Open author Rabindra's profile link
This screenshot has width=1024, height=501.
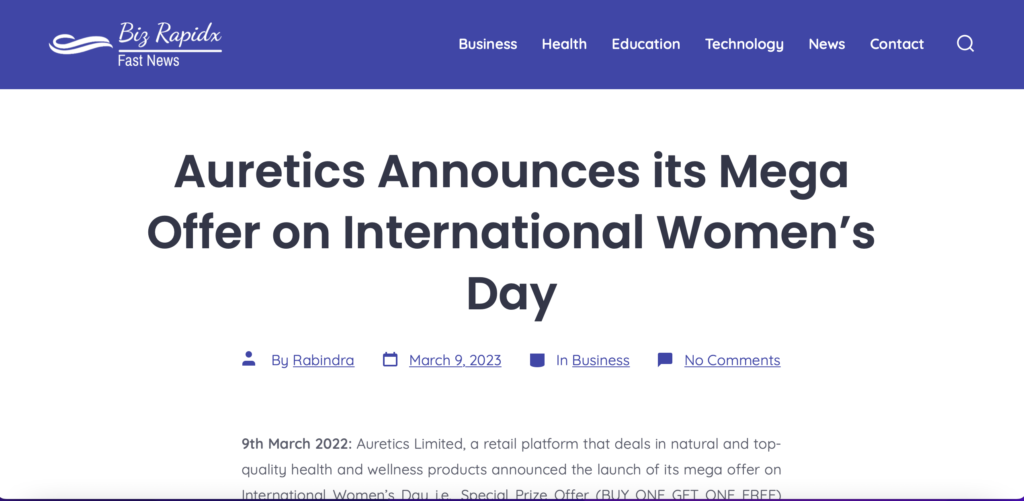[323, 360]
